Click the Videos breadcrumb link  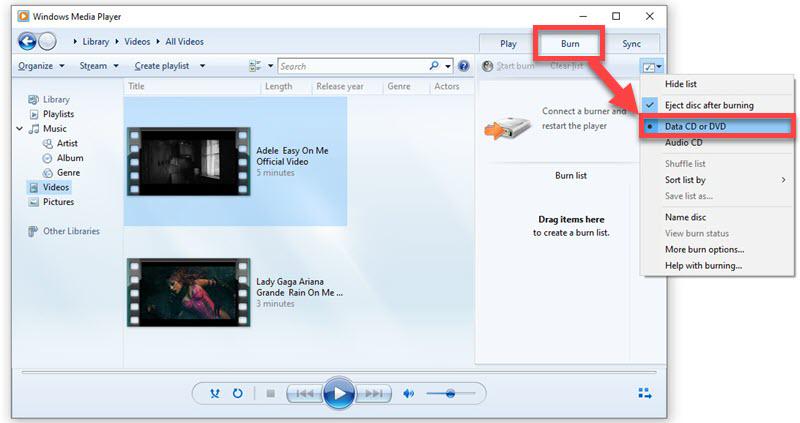coord(137,42)
